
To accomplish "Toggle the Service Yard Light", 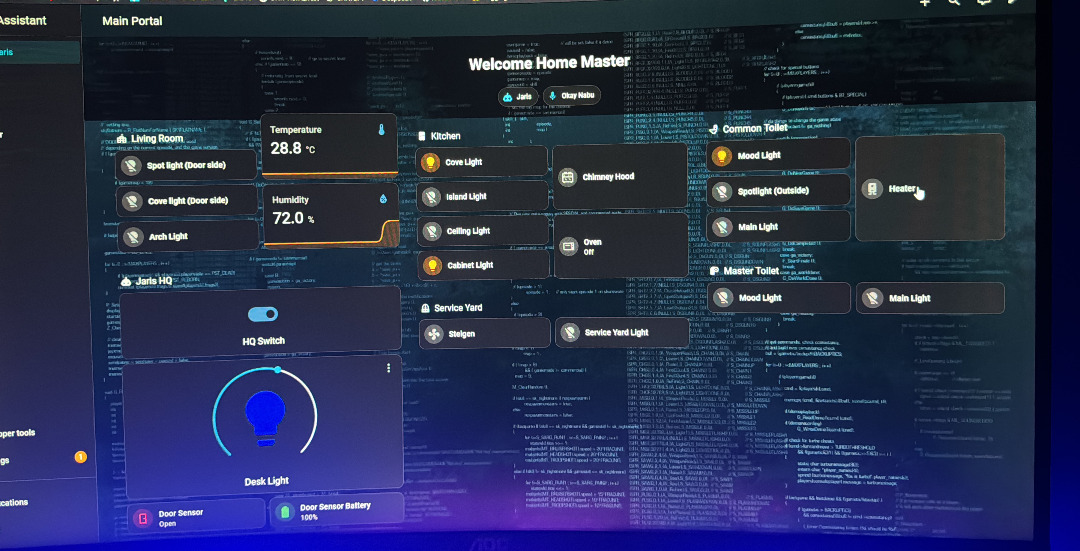I will [621, 333].
